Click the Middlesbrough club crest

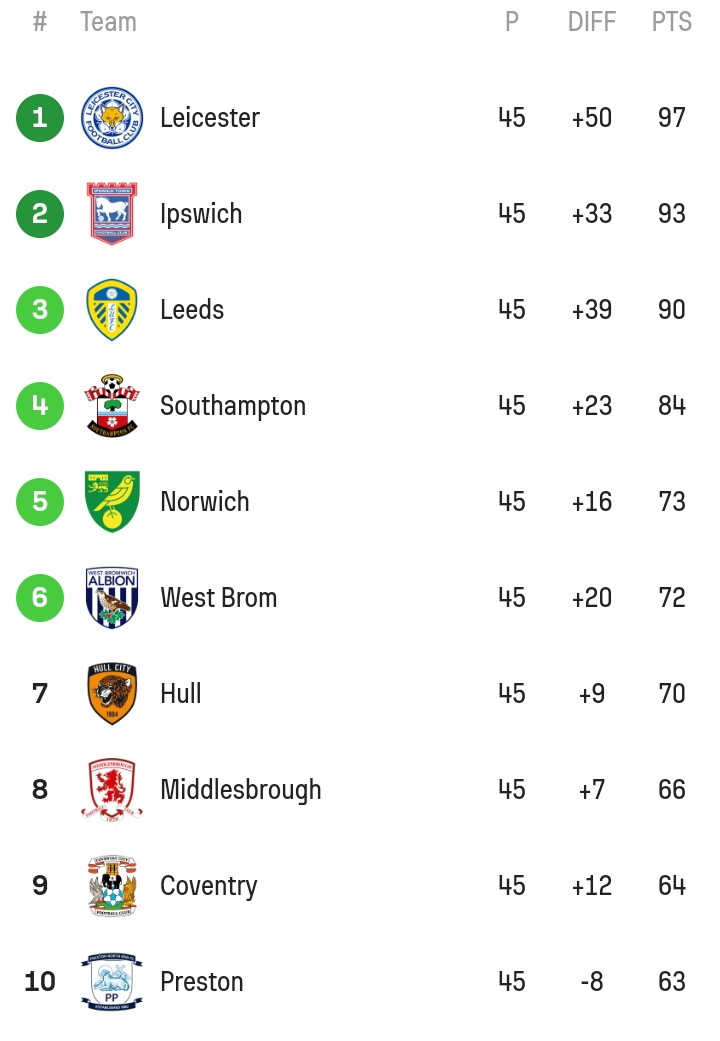112,789
